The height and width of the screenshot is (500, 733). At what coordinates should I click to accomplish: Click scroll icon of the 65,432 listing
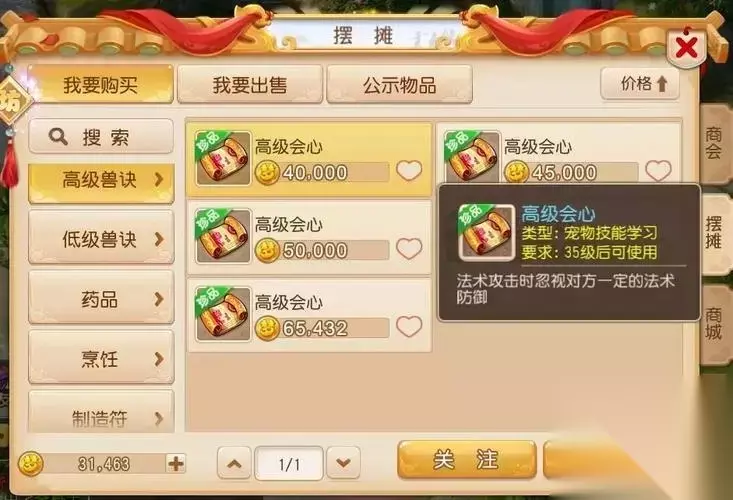click(223, 314)
